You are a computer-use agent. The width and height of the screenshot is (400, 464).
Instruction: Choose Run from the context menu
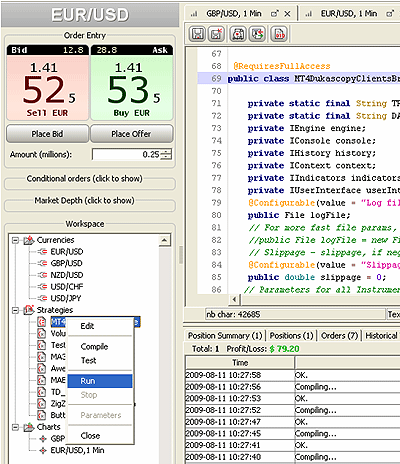tap(100, 381)
